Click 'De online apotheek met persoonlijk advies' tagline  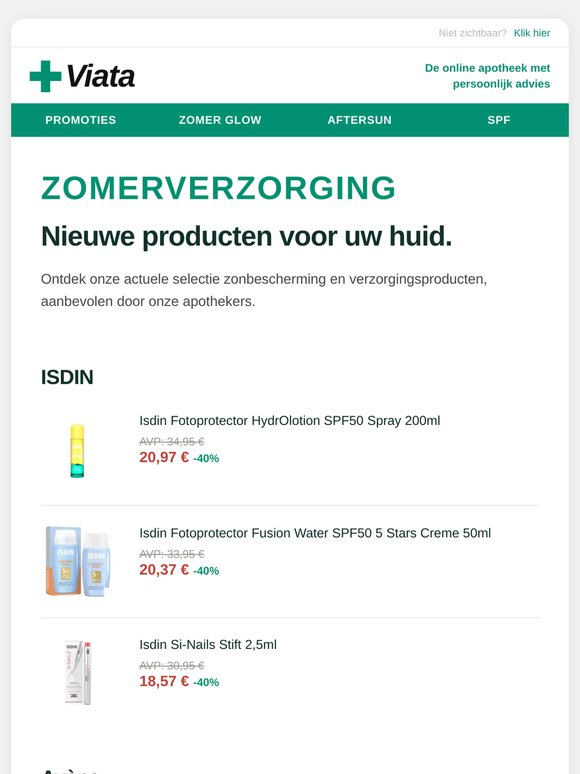[x=487, y=76]
